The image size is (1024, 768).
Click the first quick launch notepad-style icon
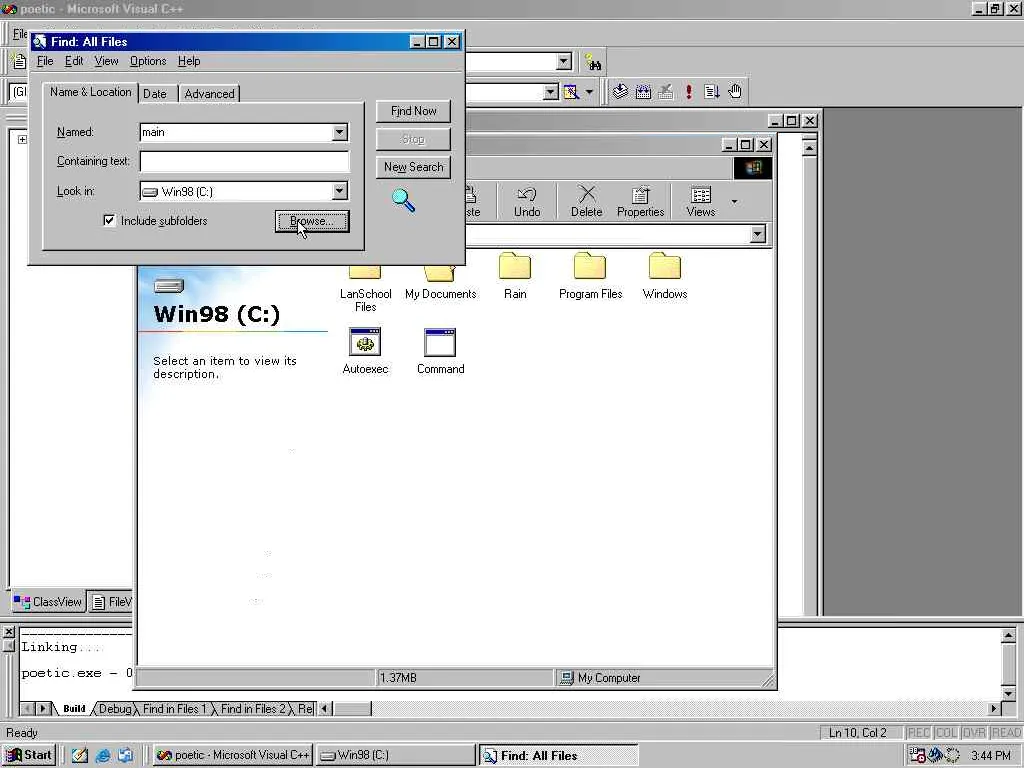80,755
